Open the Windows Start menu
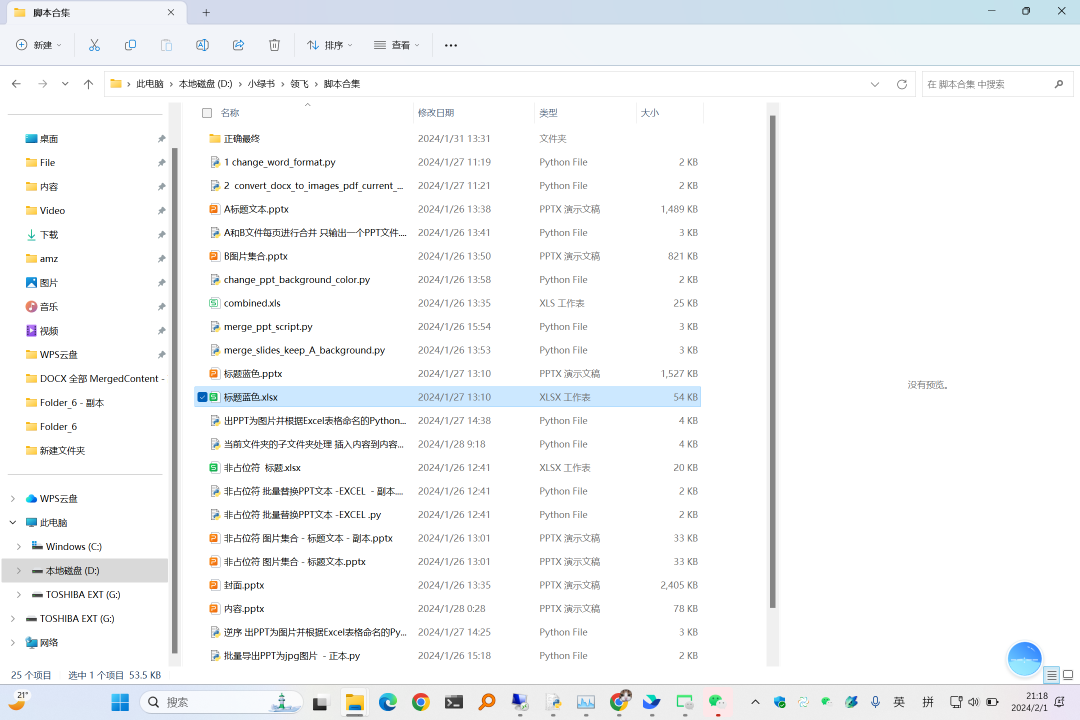1080x720 pixels. click(120, 702)
